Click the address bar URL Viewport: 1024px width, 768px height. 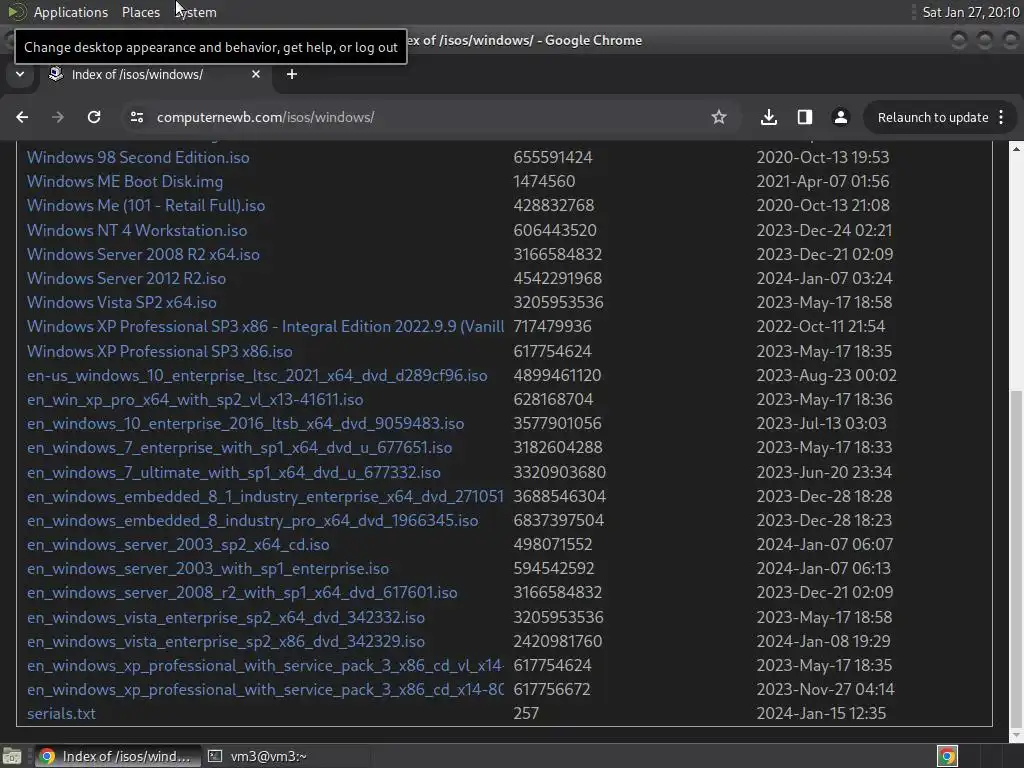[265, 118]
